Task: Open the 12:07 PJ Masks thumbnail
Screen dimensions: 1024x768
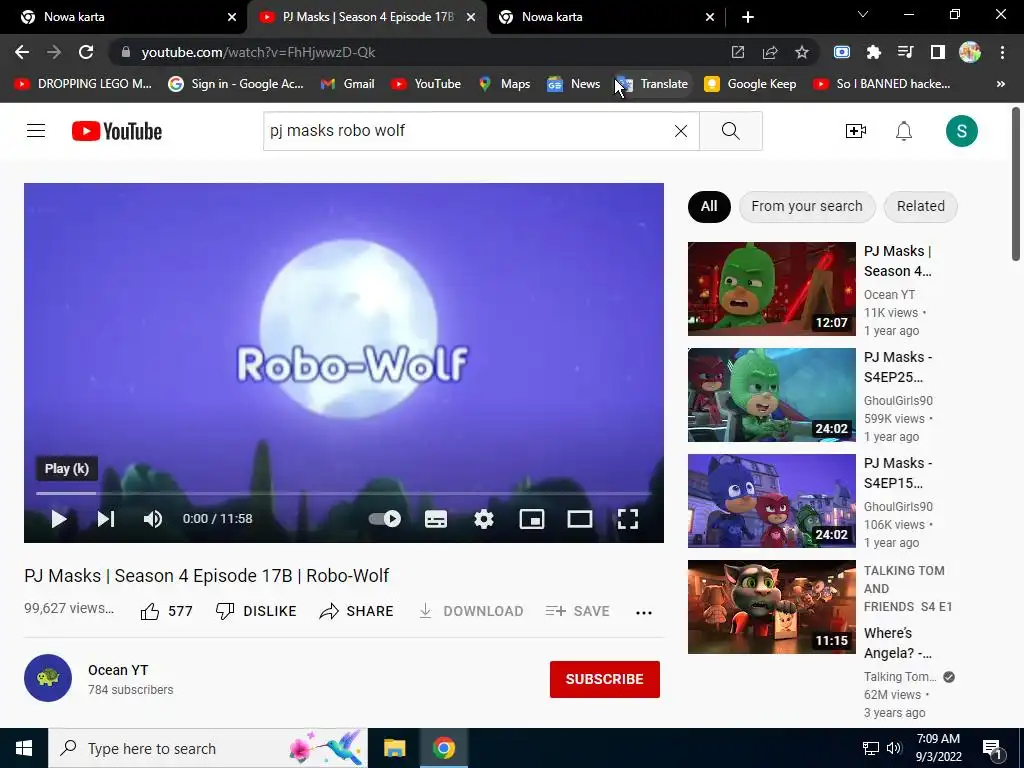Action: [x=771, y=289]
